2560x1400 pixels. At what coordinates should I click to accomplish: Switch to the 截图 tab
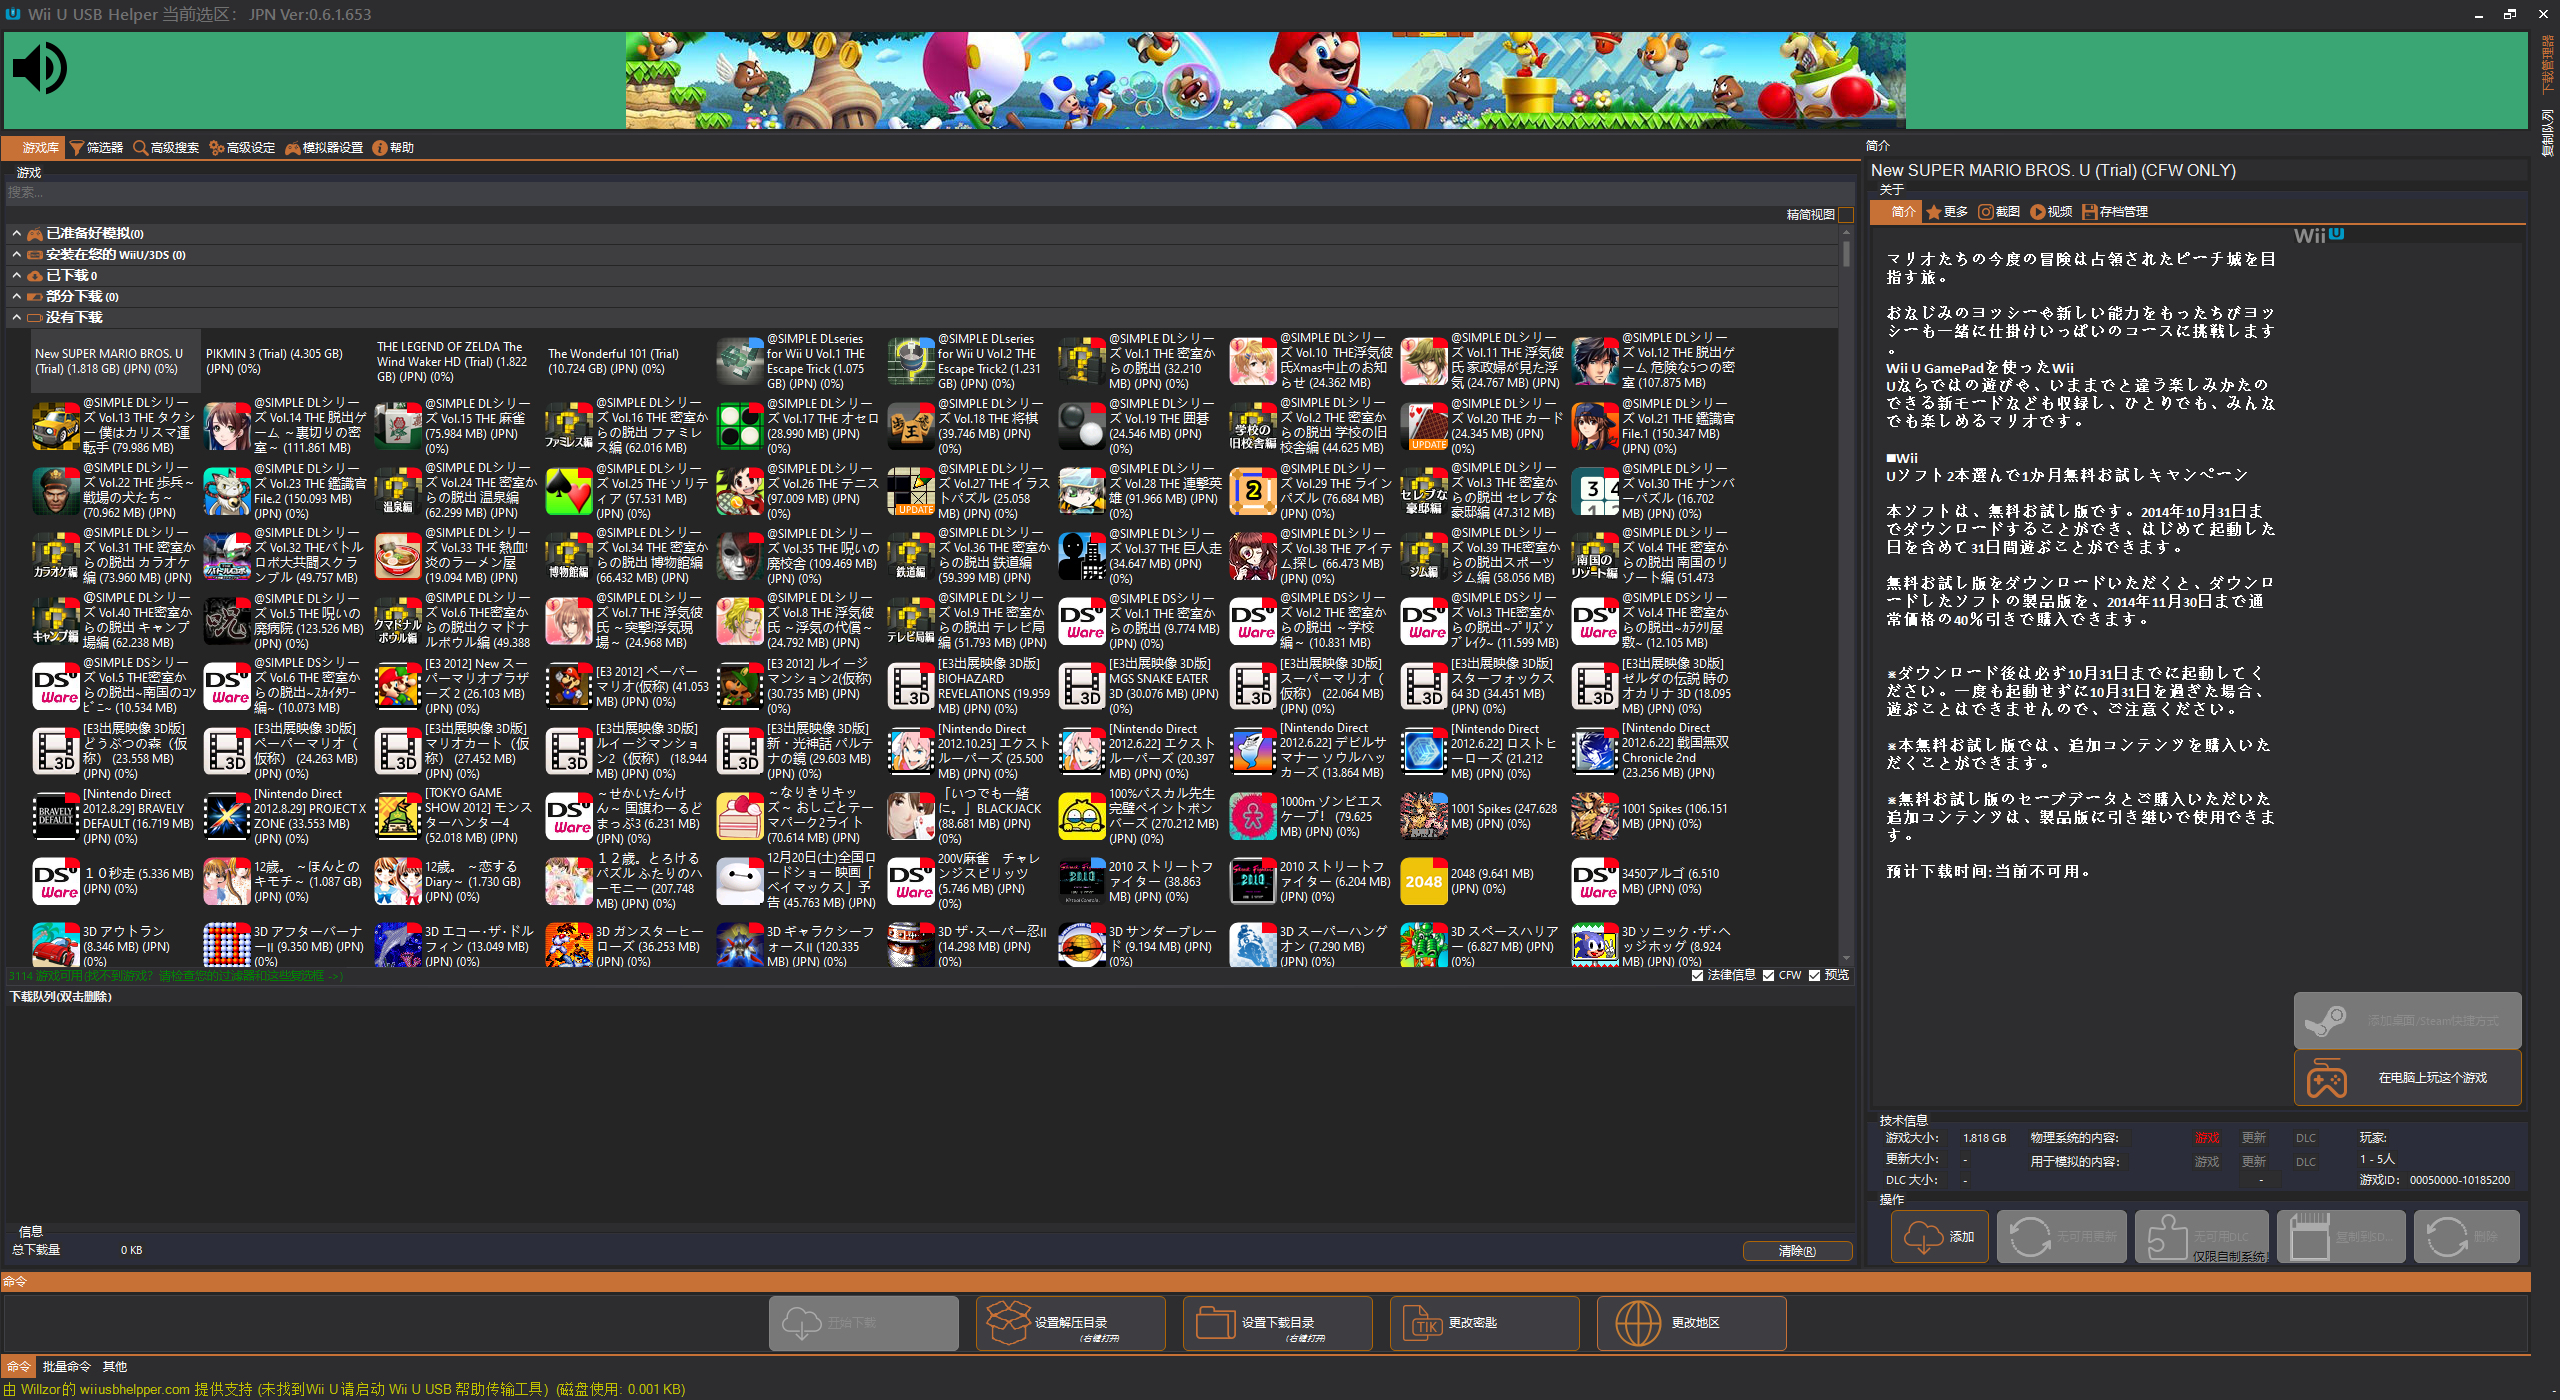tap(1999, 212)
